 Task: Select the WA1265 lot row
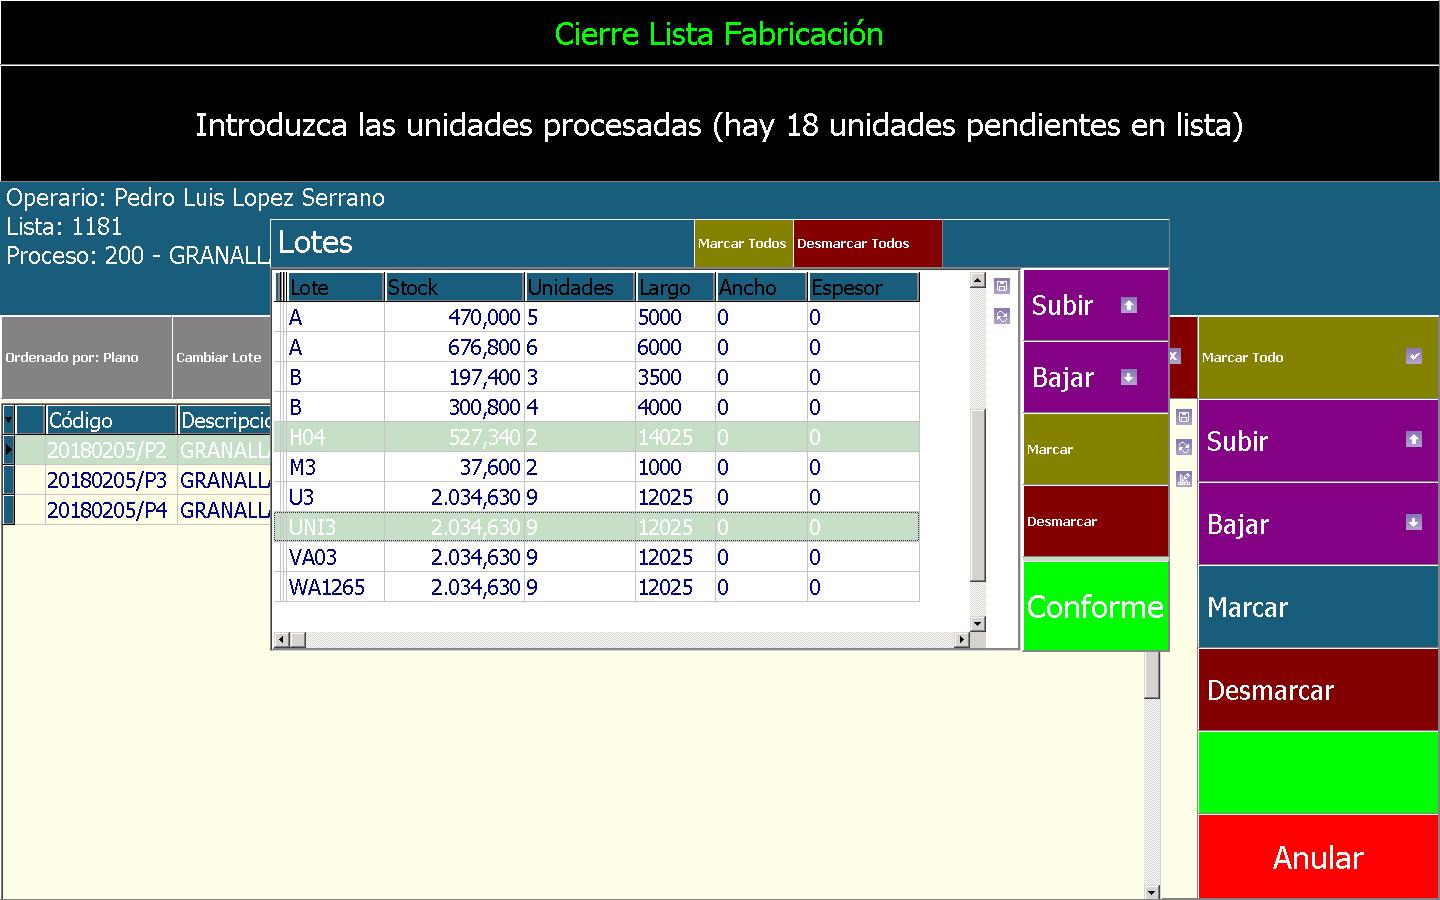[x=327, y=587]
